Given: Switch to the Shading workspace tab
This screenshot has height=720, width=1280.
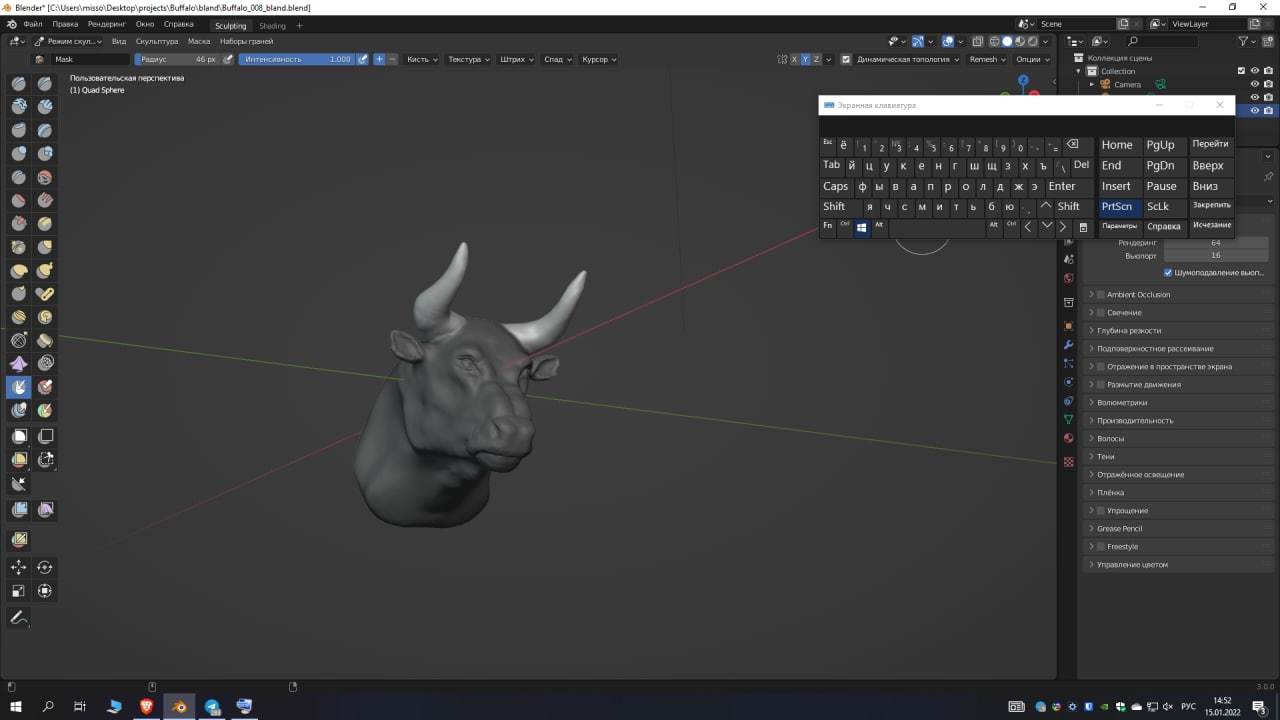Looking at the screenshot, I should [x=272, y=25].
